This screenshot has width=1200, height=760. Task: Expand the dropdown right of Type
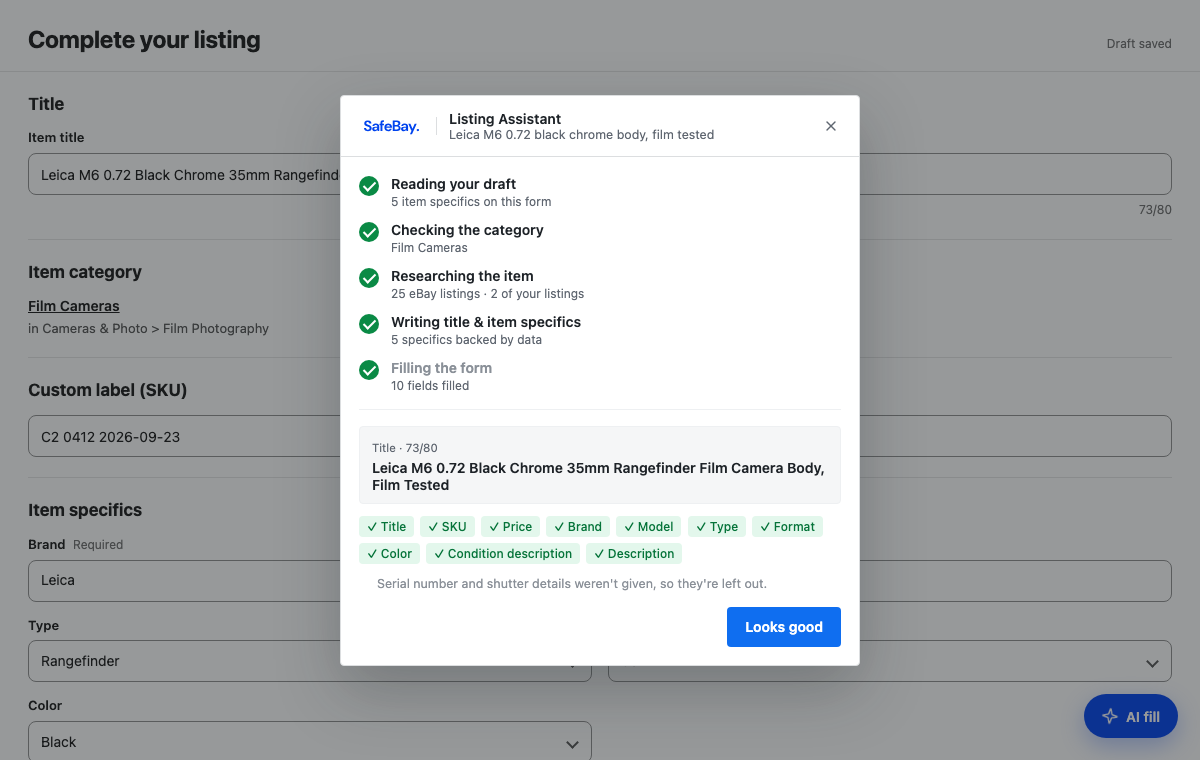coord(890,661)
